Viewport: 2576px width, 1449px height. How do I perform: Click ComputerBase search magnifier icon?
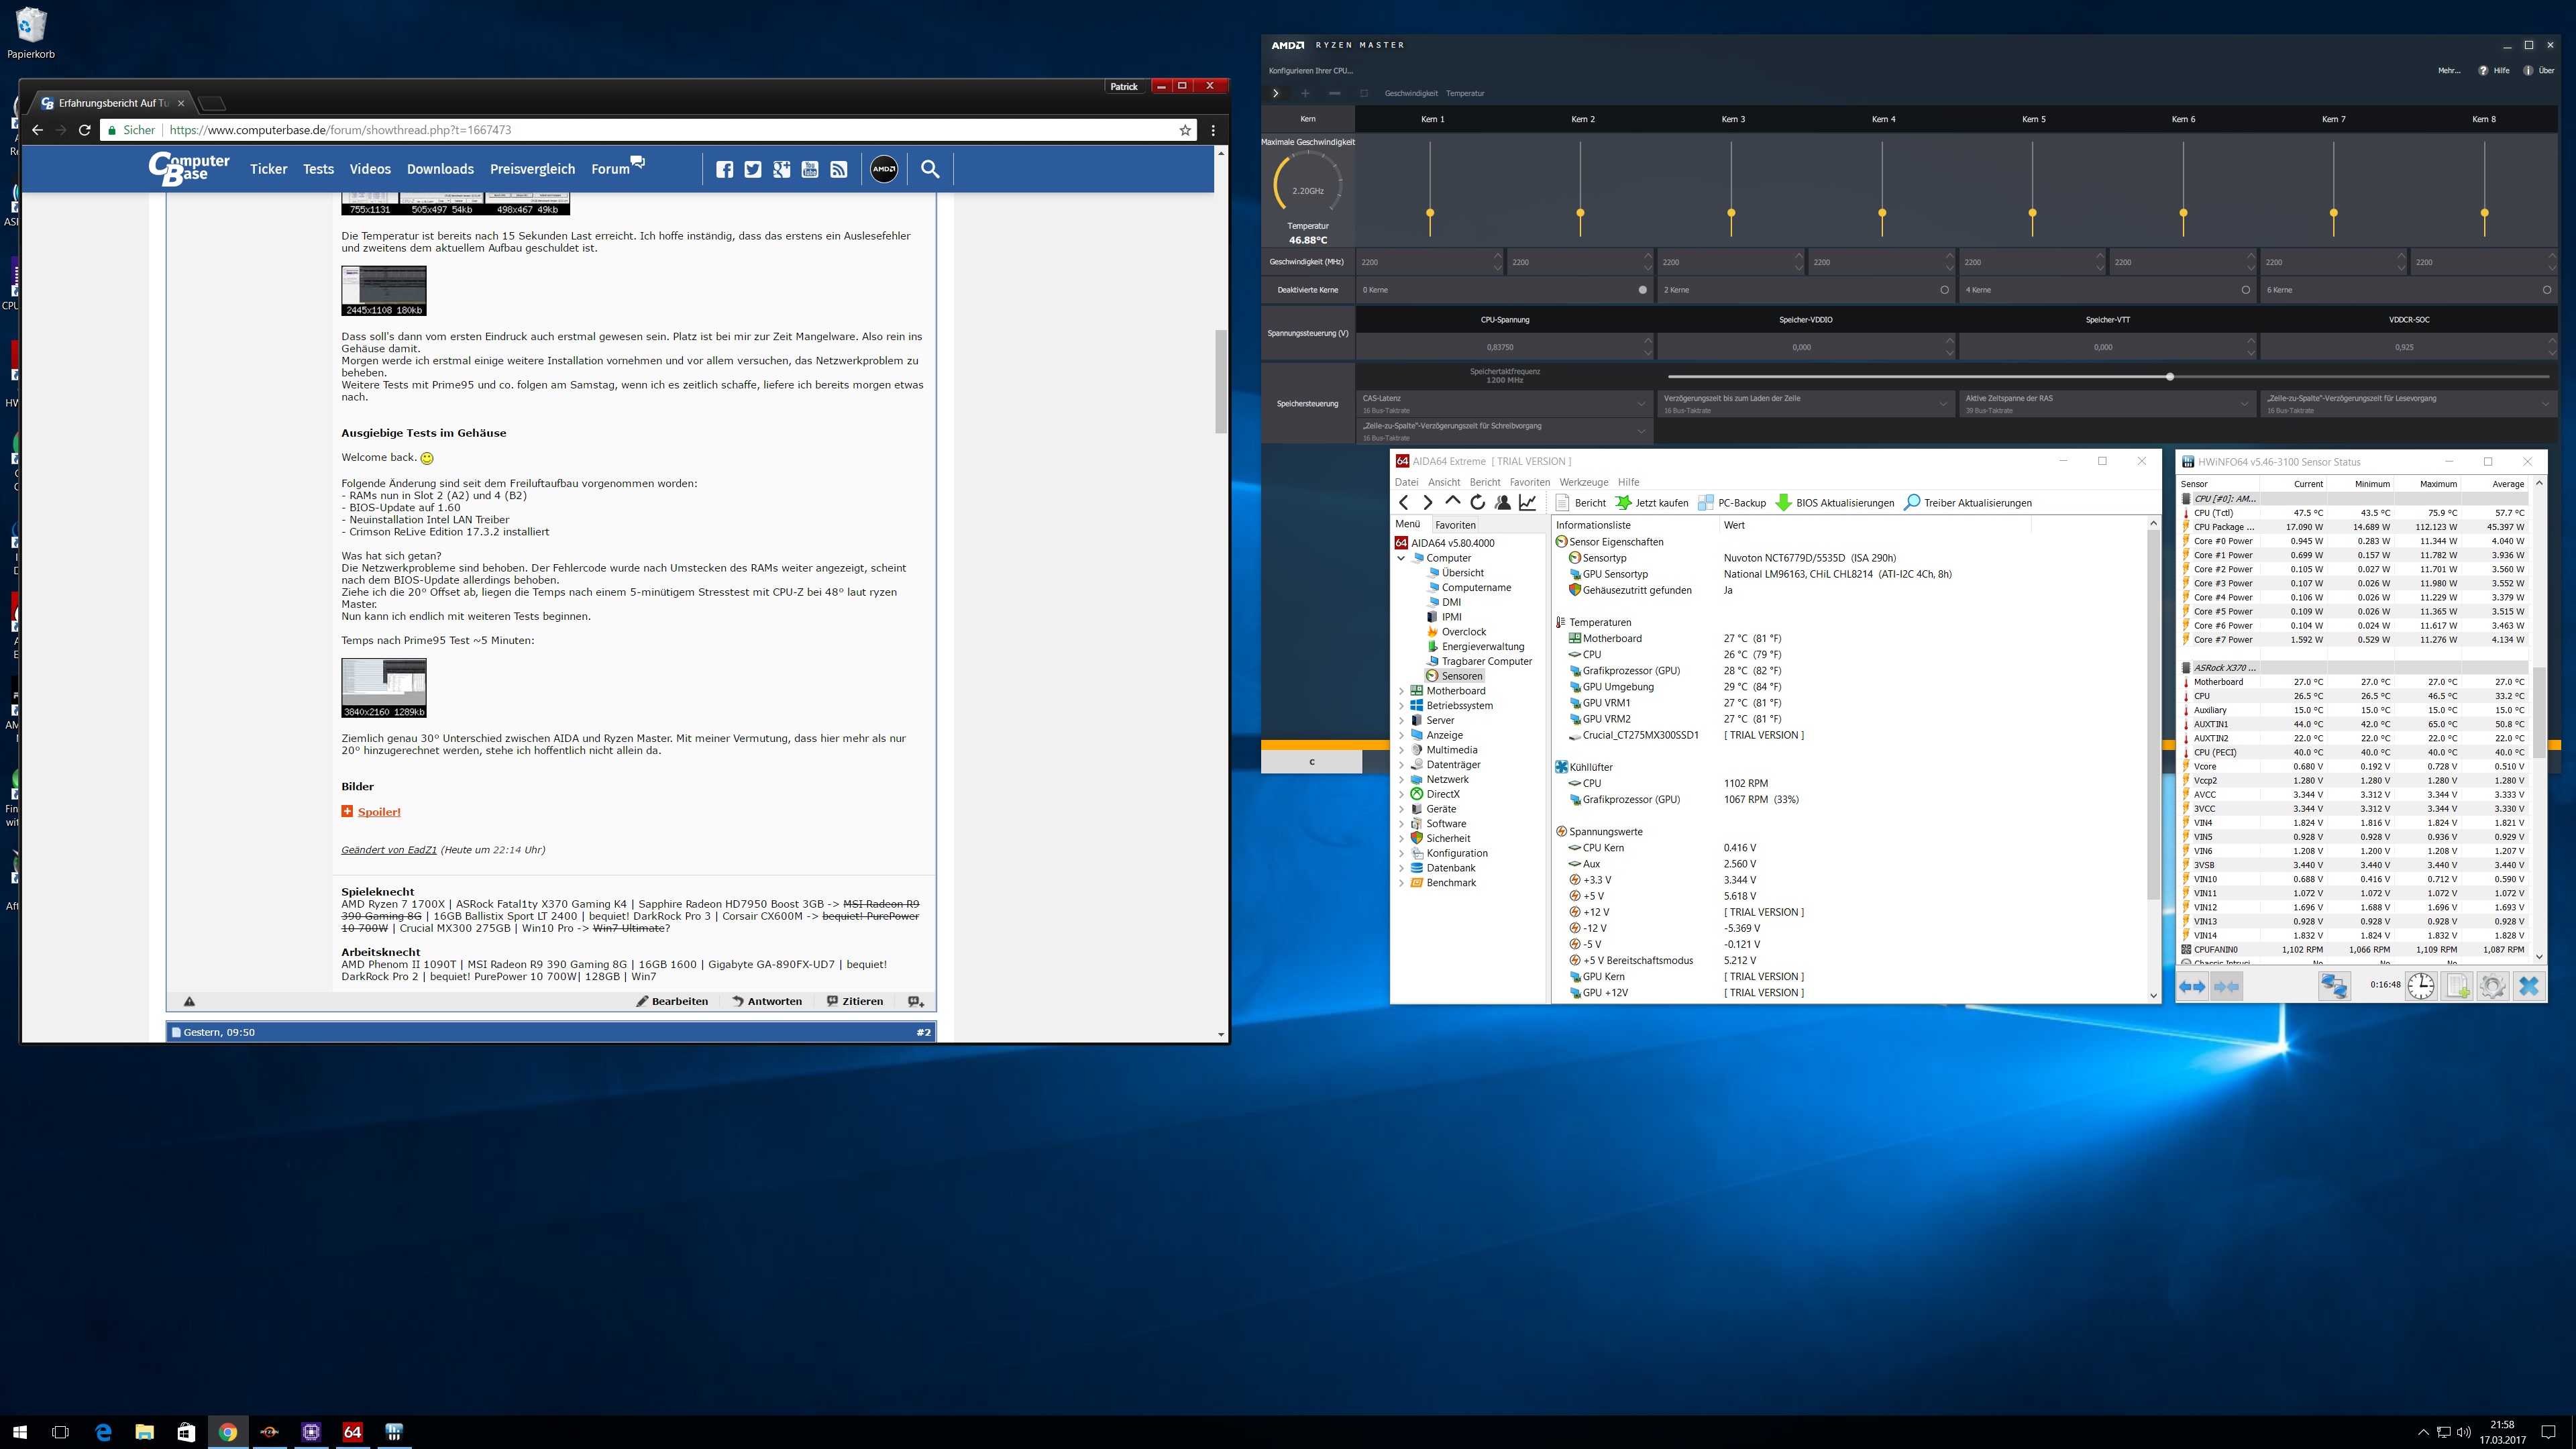click(930, 169)
